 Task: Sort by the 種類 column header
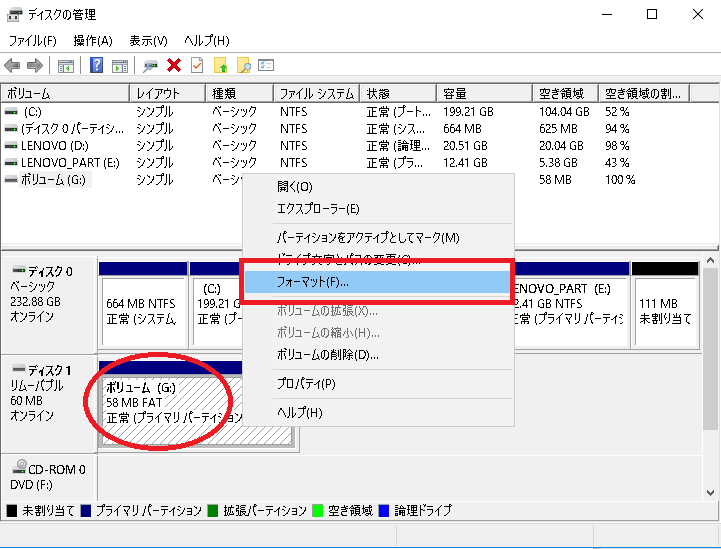(x=240, y=93)
